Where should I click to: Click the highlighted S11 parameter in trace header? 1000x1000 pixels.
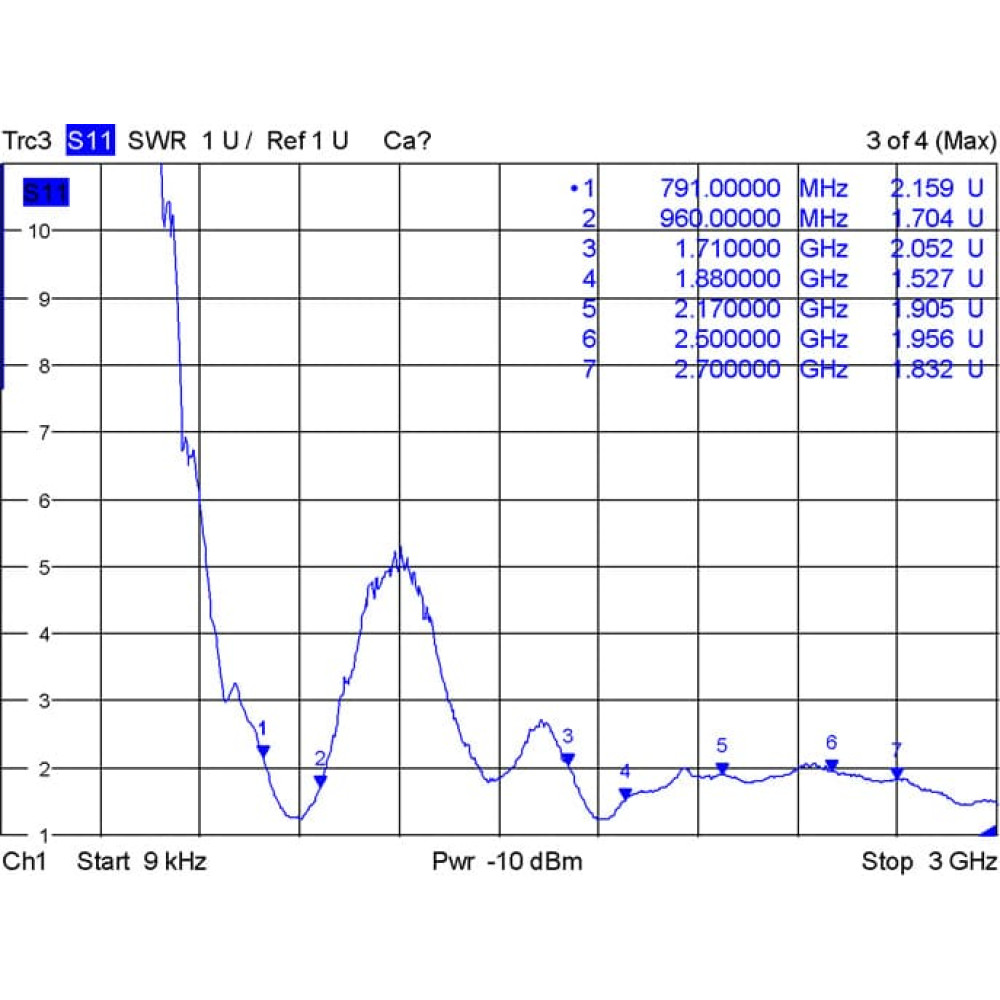pyautogui.click(x=91, y=140)
